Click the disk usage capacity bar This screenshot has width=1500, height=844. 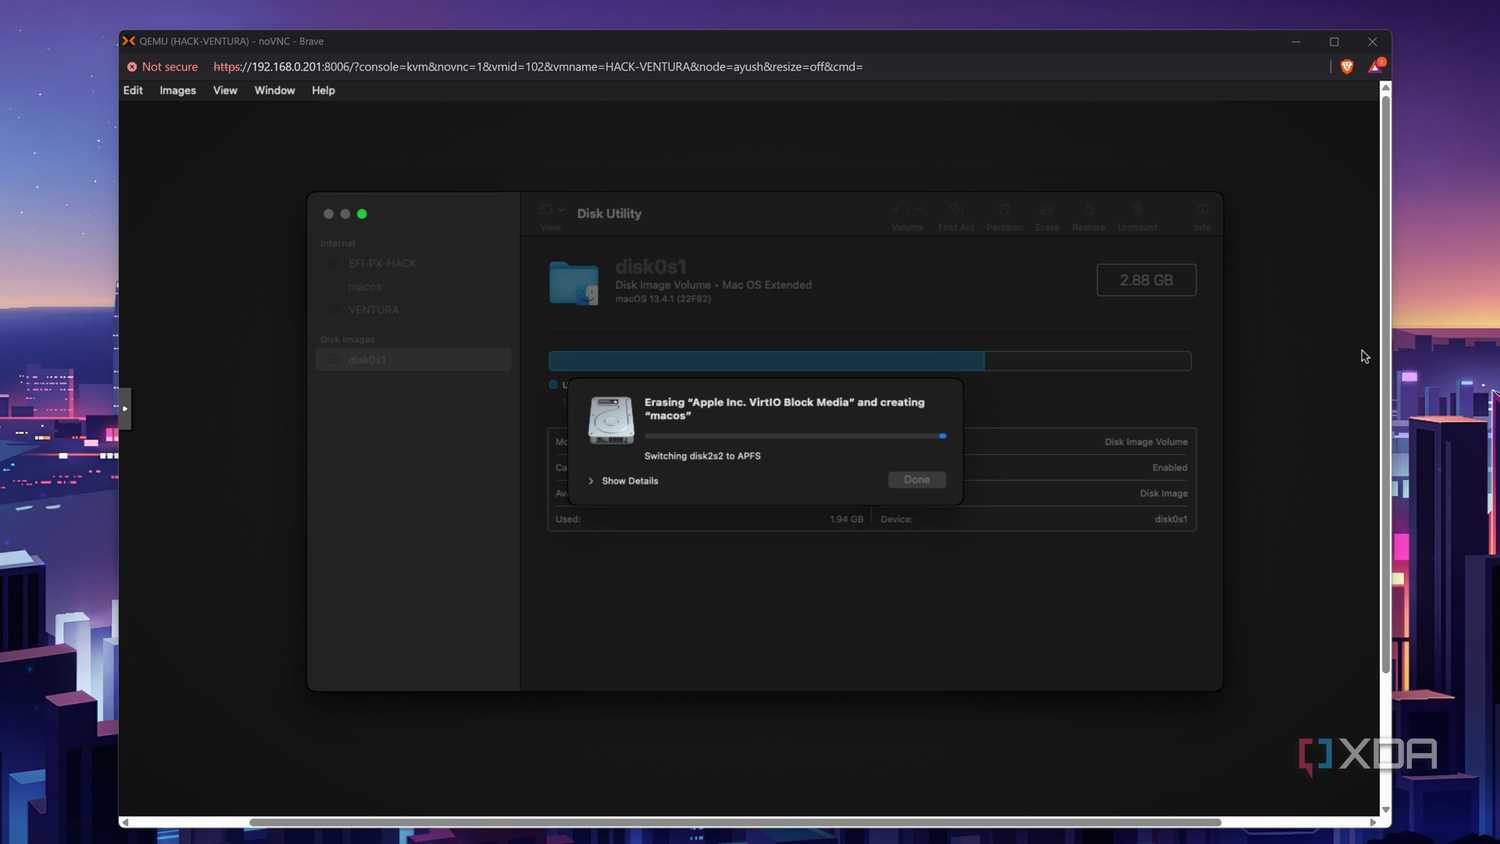point(870,361)
